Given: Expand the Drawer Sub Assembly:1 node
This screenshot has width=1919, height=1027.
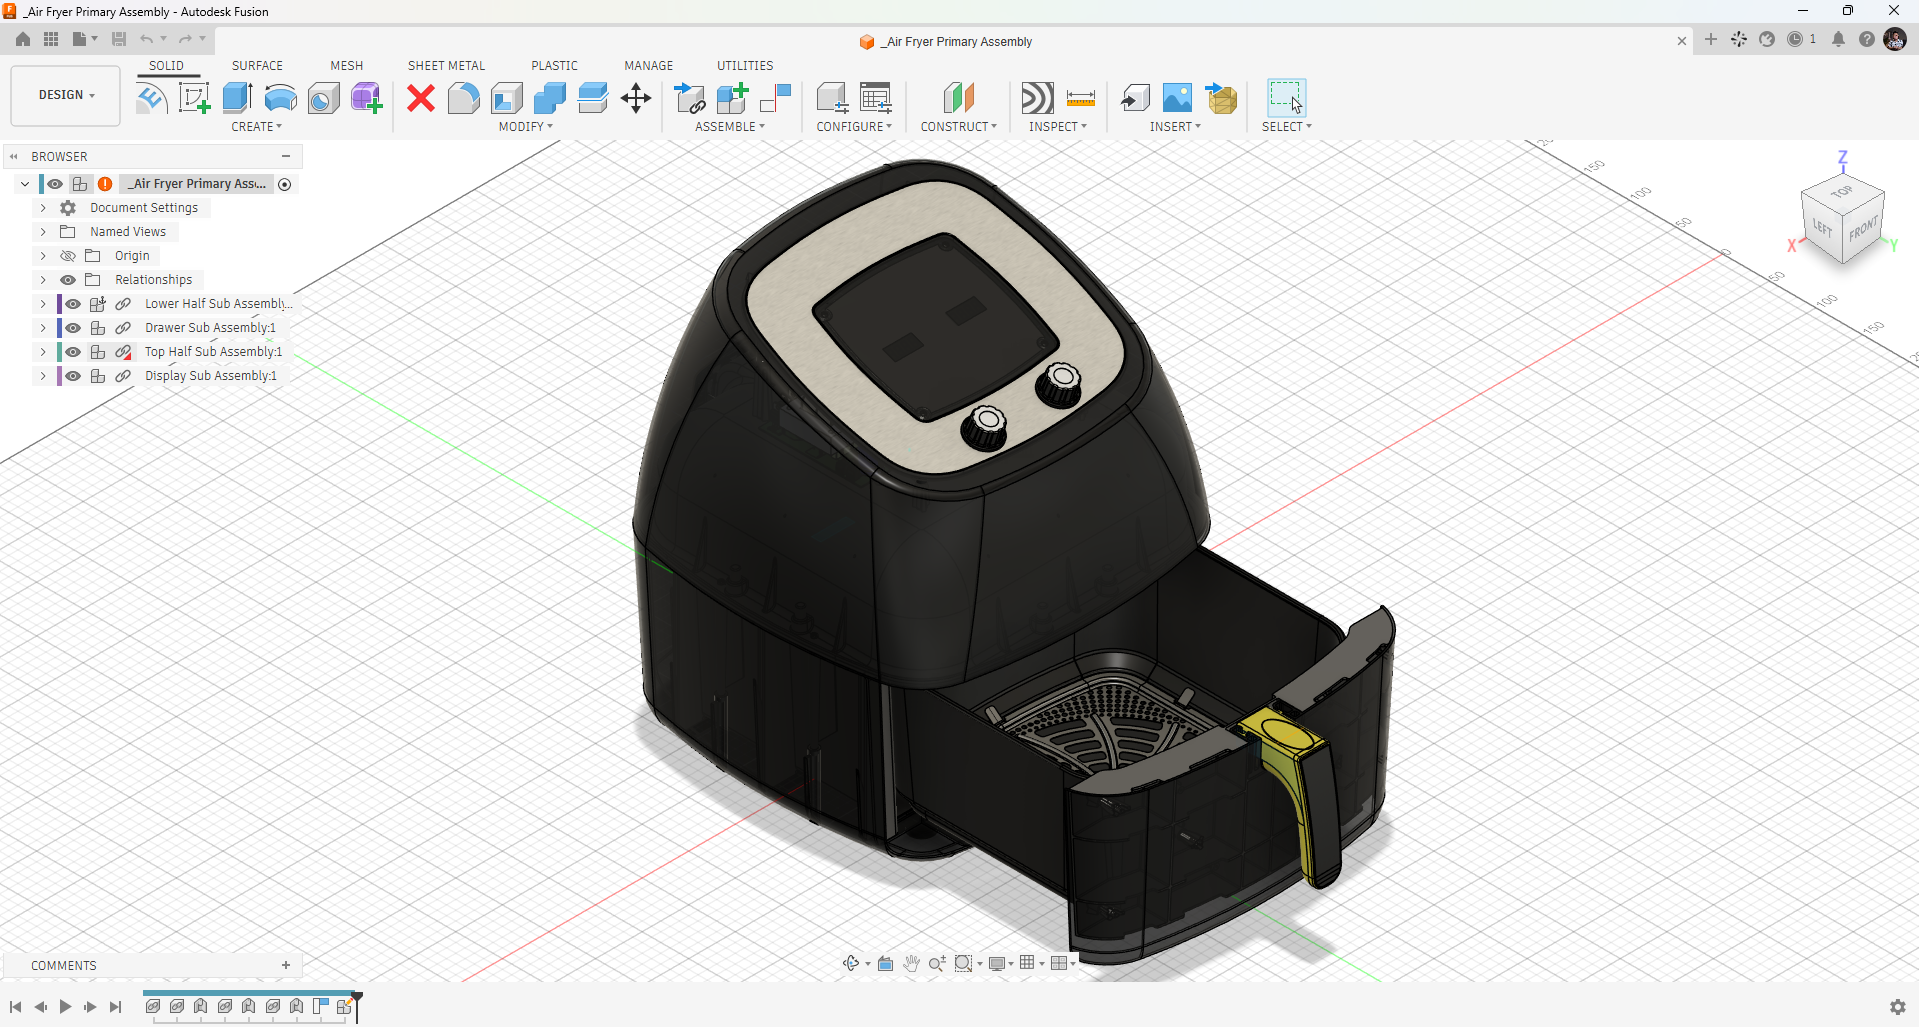Looking at the screenshot, I should click(x=43, y=328).
